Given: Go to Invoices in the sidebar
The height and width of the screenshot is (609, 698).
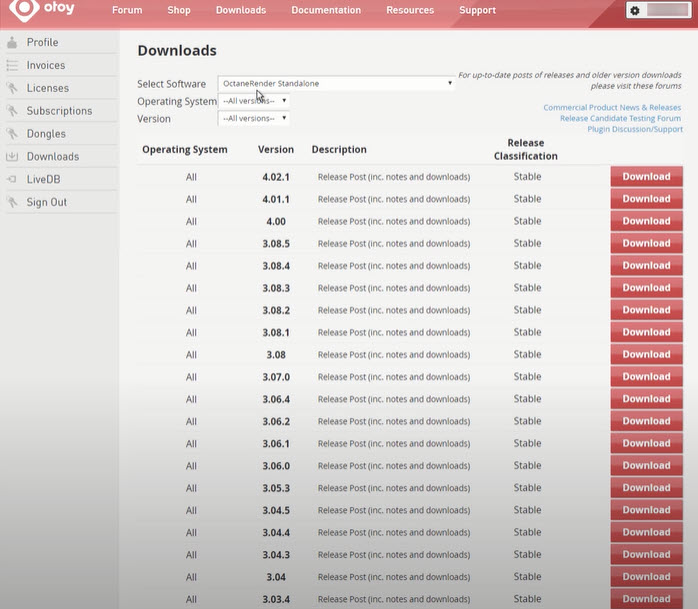Looking at the screenshot, I should pos(46,65).
